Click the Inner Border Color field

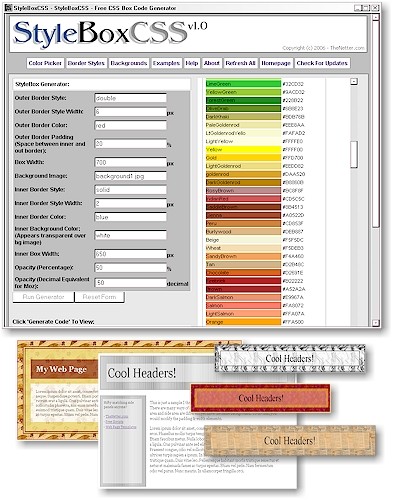[130, 217]
